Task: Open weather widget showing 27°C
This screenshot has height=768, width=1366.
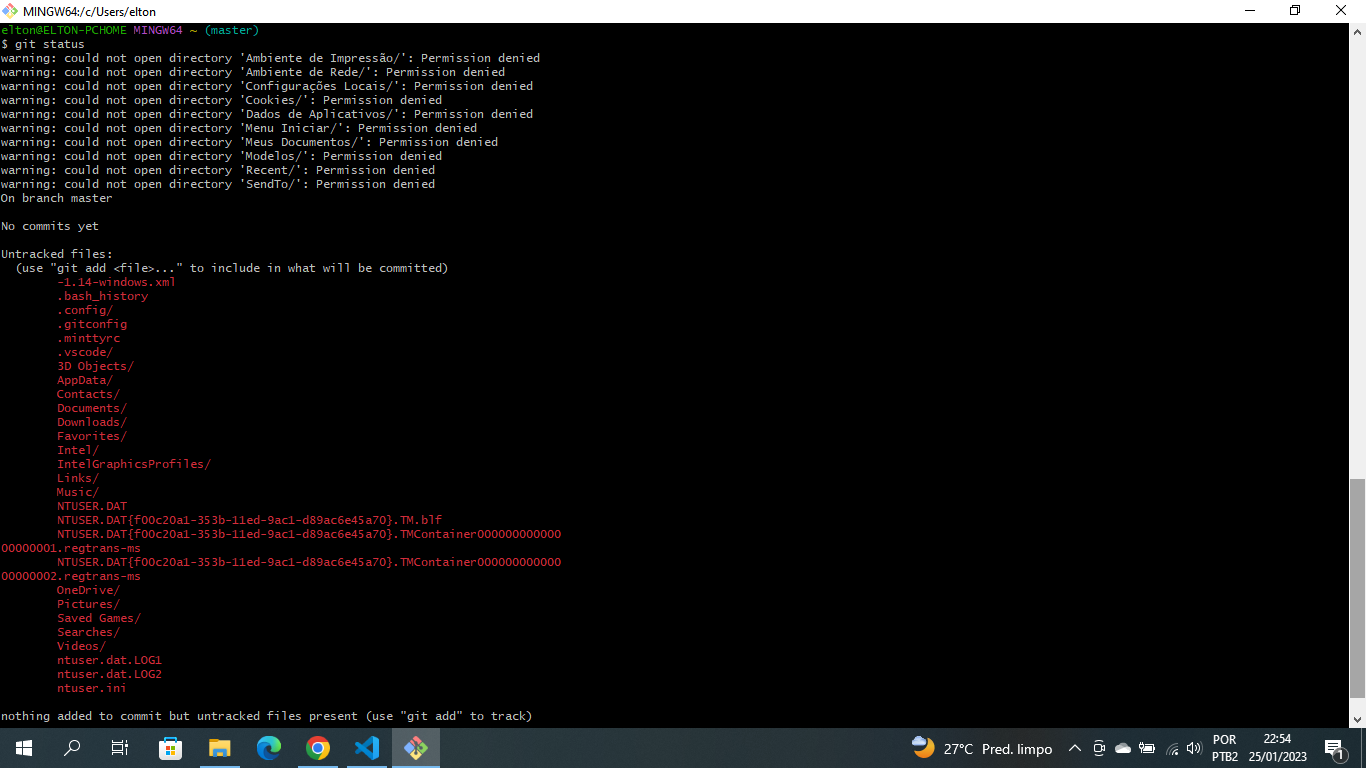Action: [x=981, y=748]
